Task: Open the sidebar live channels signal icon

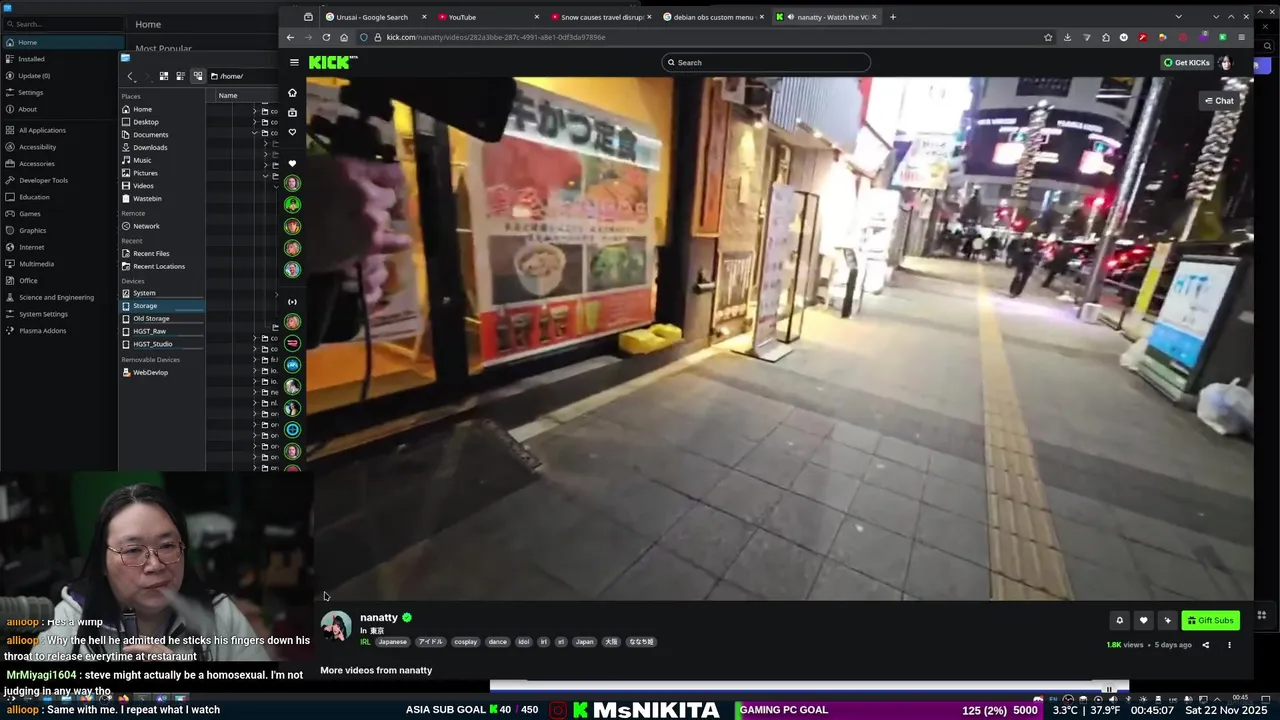Action: pyautogui.click(x=292, y=301)
